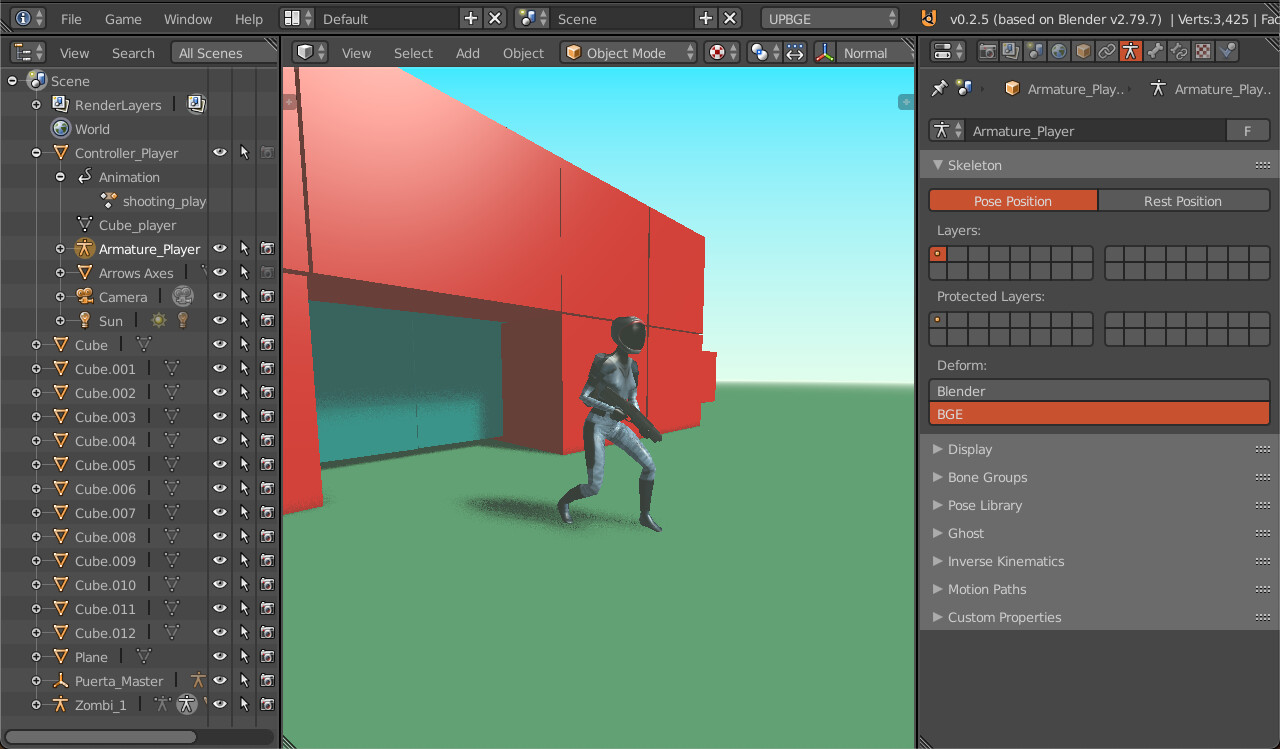Screen dimensions: 1280x749
Task: Click the RenderLayers icon in outliner
Action: [x=61, y=104]
